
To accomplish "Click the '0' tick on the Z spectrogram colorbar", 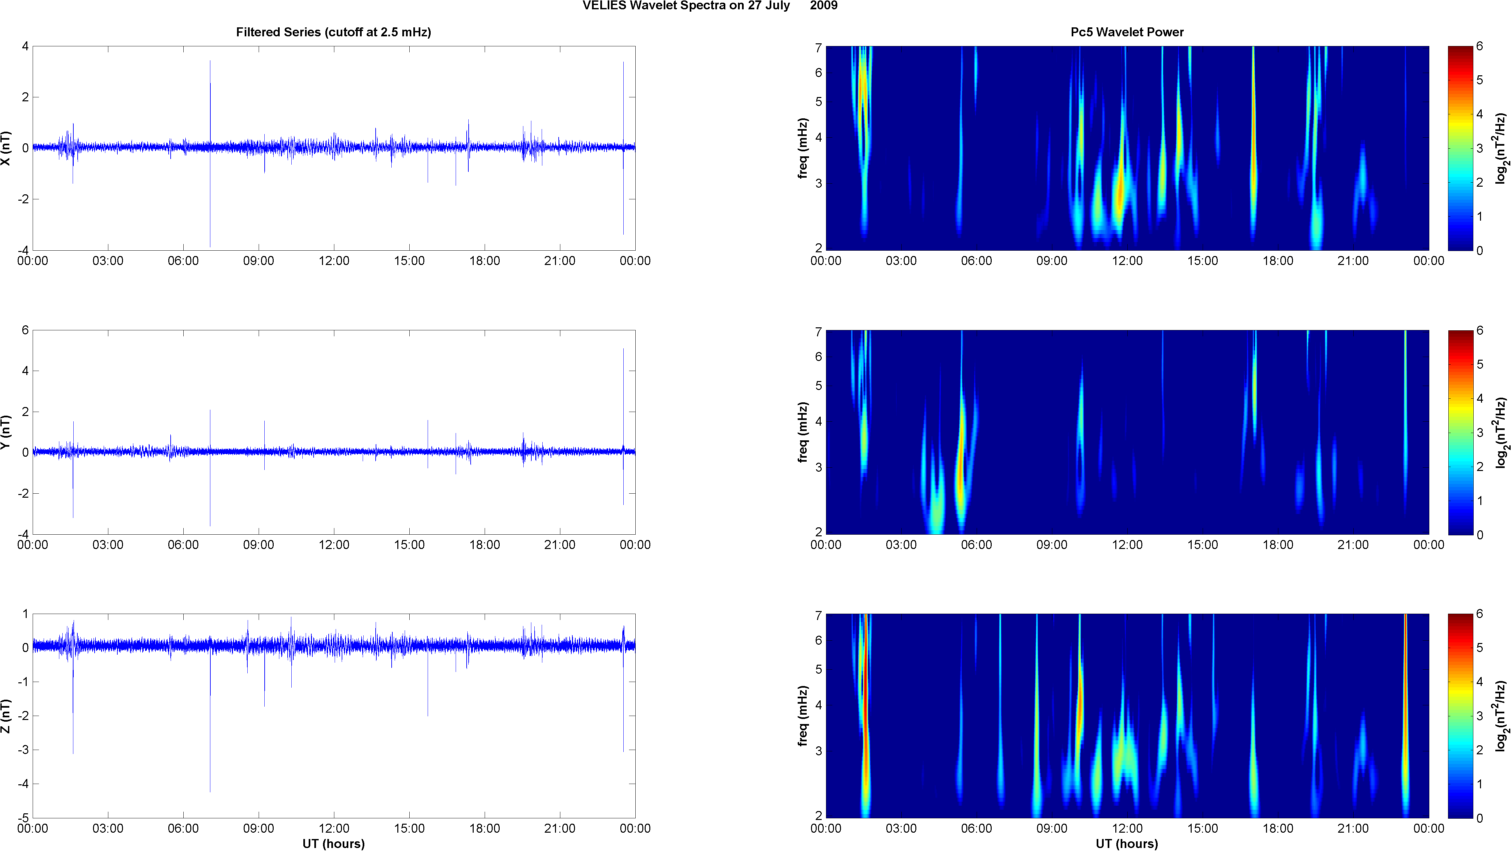I will pyautogui.click(x=1480, y=819).
